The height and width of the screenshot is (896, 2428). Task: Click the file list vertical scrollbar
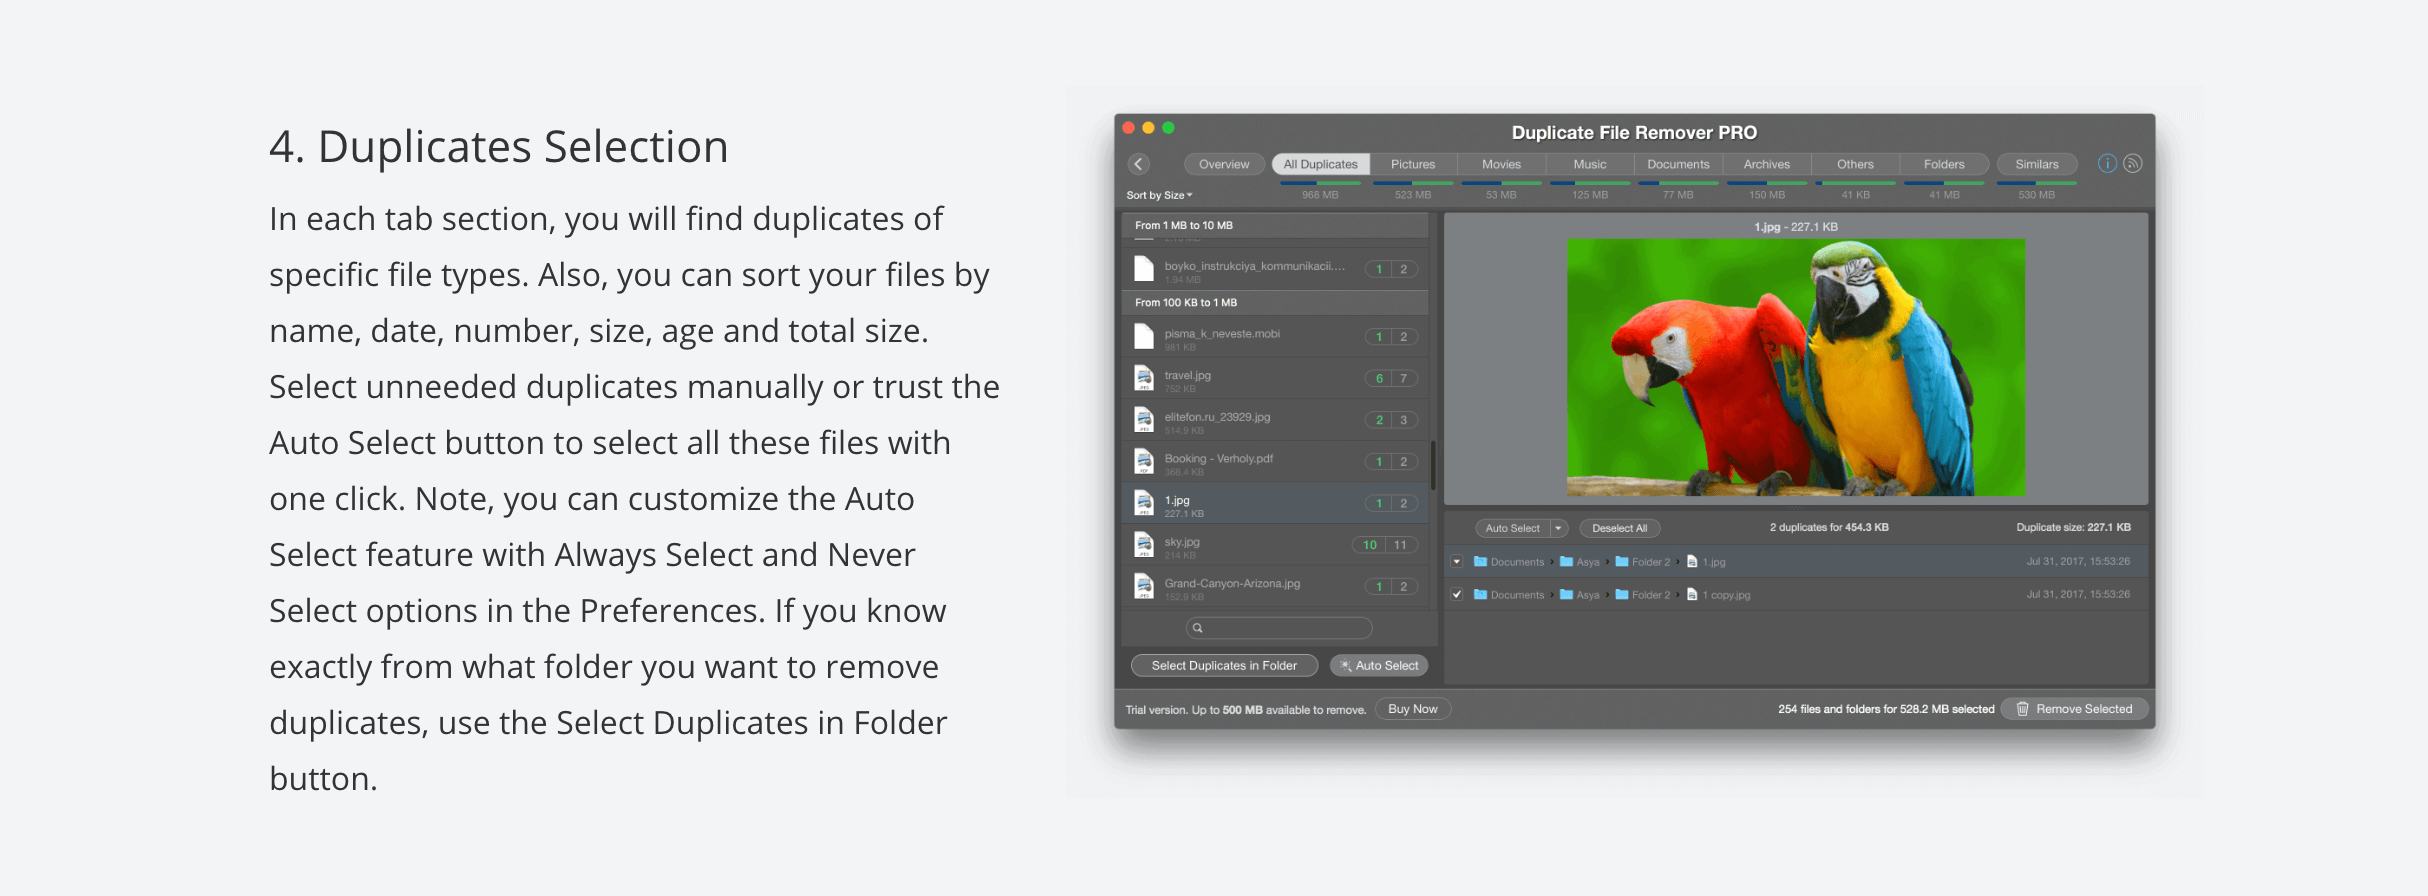click(x=1433, y=466)
